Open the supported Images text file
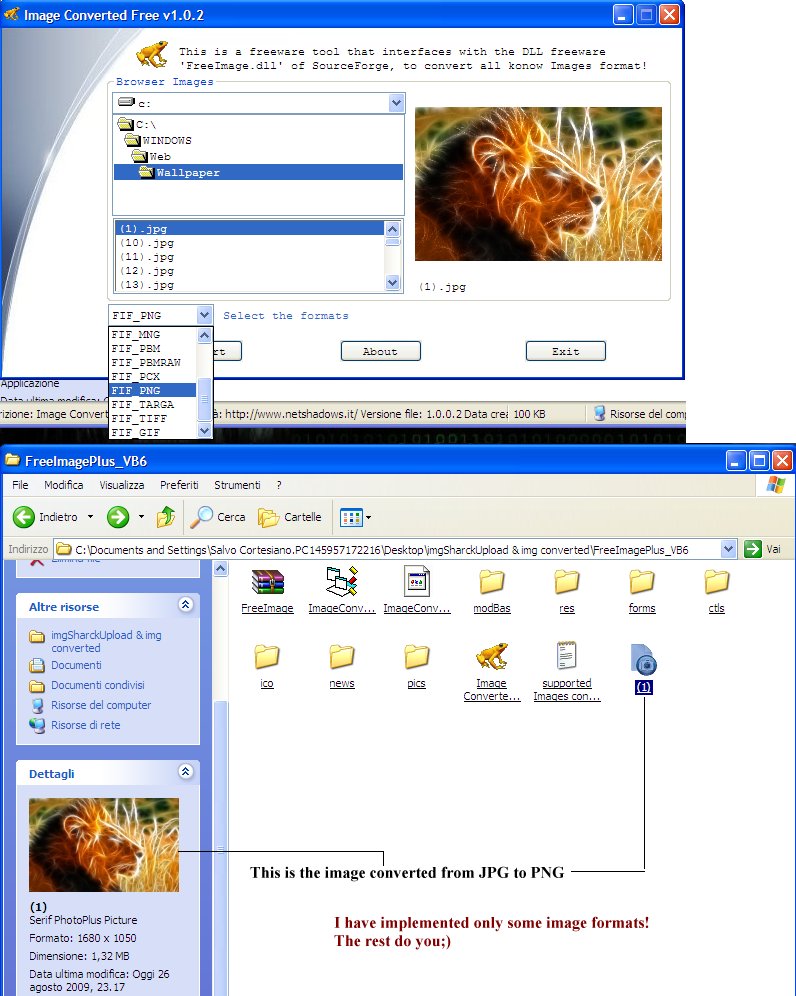Viewport: 796px width, 996px height. coord(567,657)
